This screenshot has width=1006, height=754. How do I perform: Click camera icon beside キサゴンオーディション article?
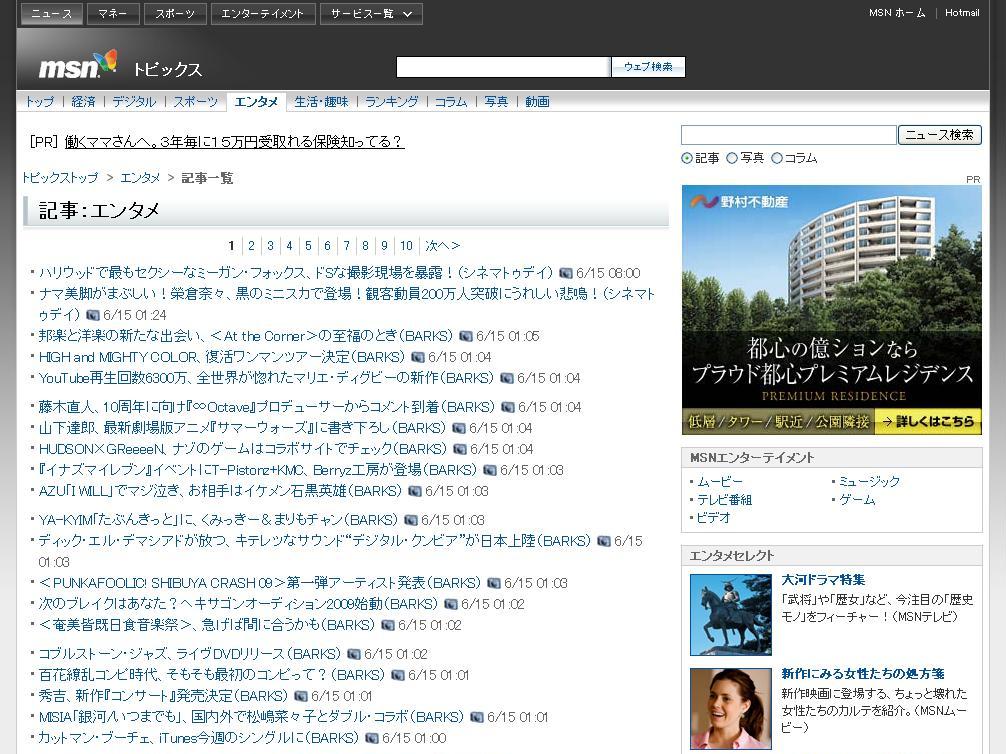pos(451,604)
